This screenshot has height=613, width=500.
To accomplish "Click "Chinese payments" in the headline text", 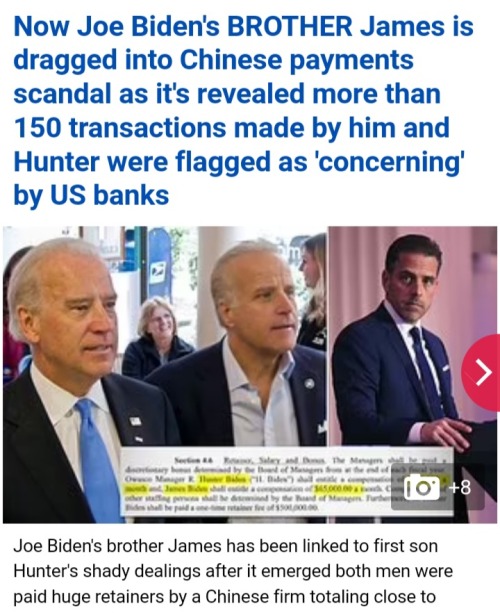I will pyautogui.click(x=296, y=60).
